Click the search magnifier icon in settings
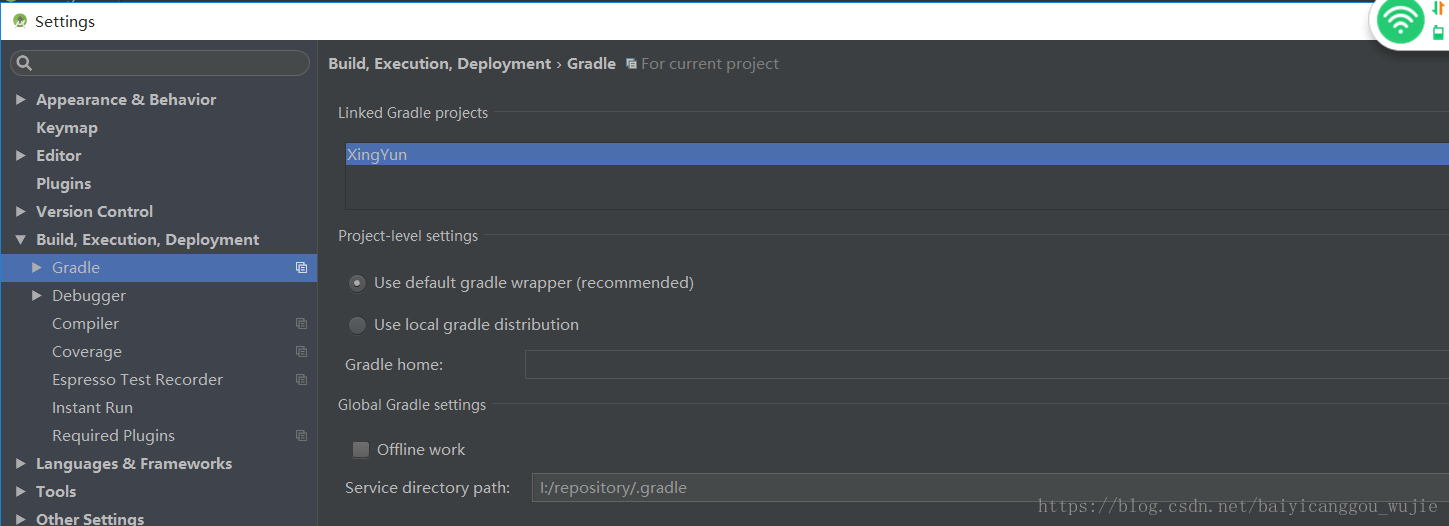 (x=24, y=63)
